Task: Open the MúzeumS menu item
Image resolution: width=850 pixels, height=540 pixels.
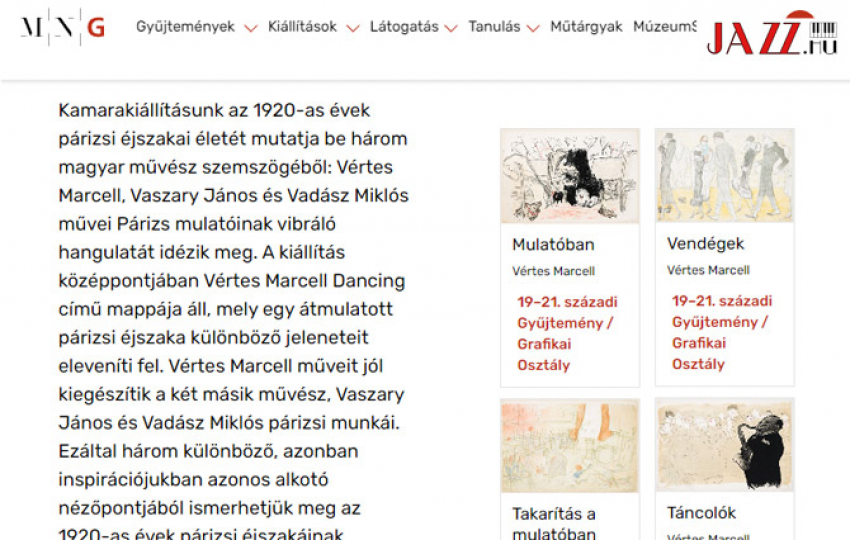Action: click(x=665, y=27)
